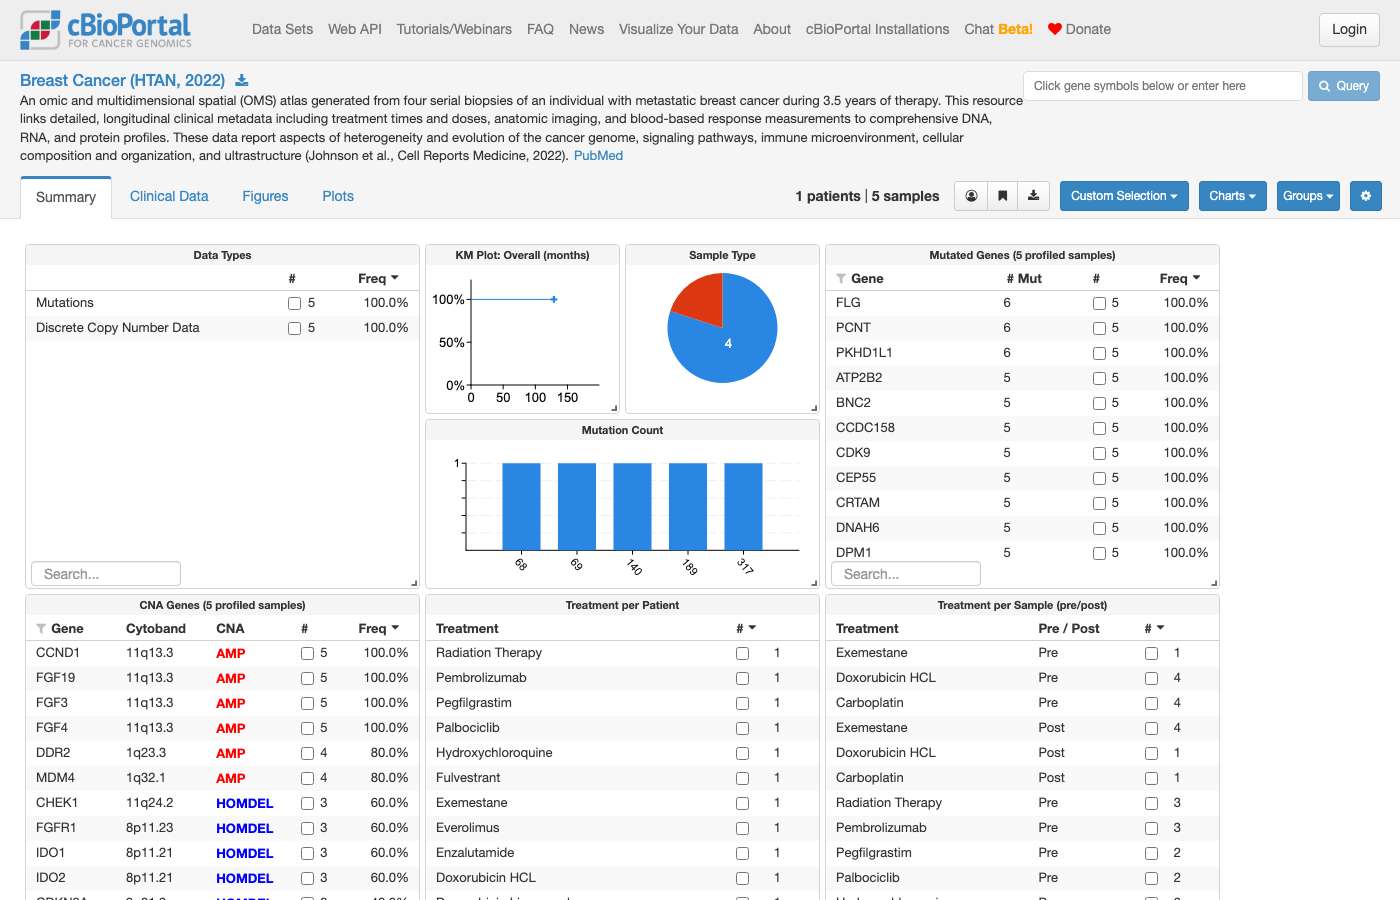
Task: Click the Mutated Genes table resize handle
Action: click(1214, 583)
